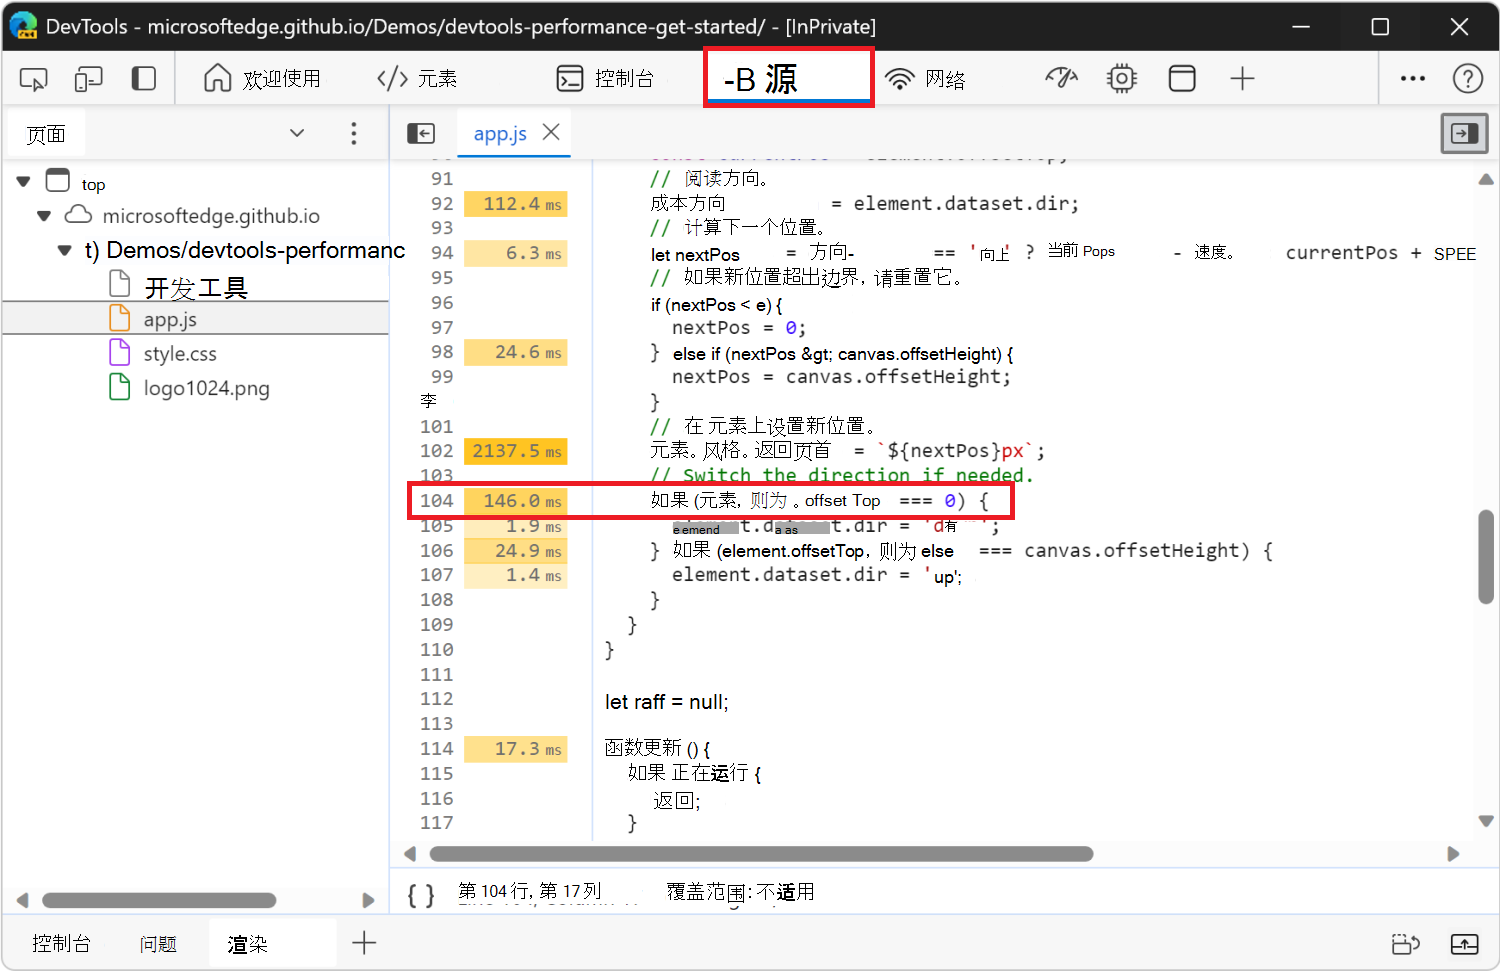The width and height of the screenshot is (1500, 971).
Task: Click the editor scroll up arrow
Action: (1486, 179)
